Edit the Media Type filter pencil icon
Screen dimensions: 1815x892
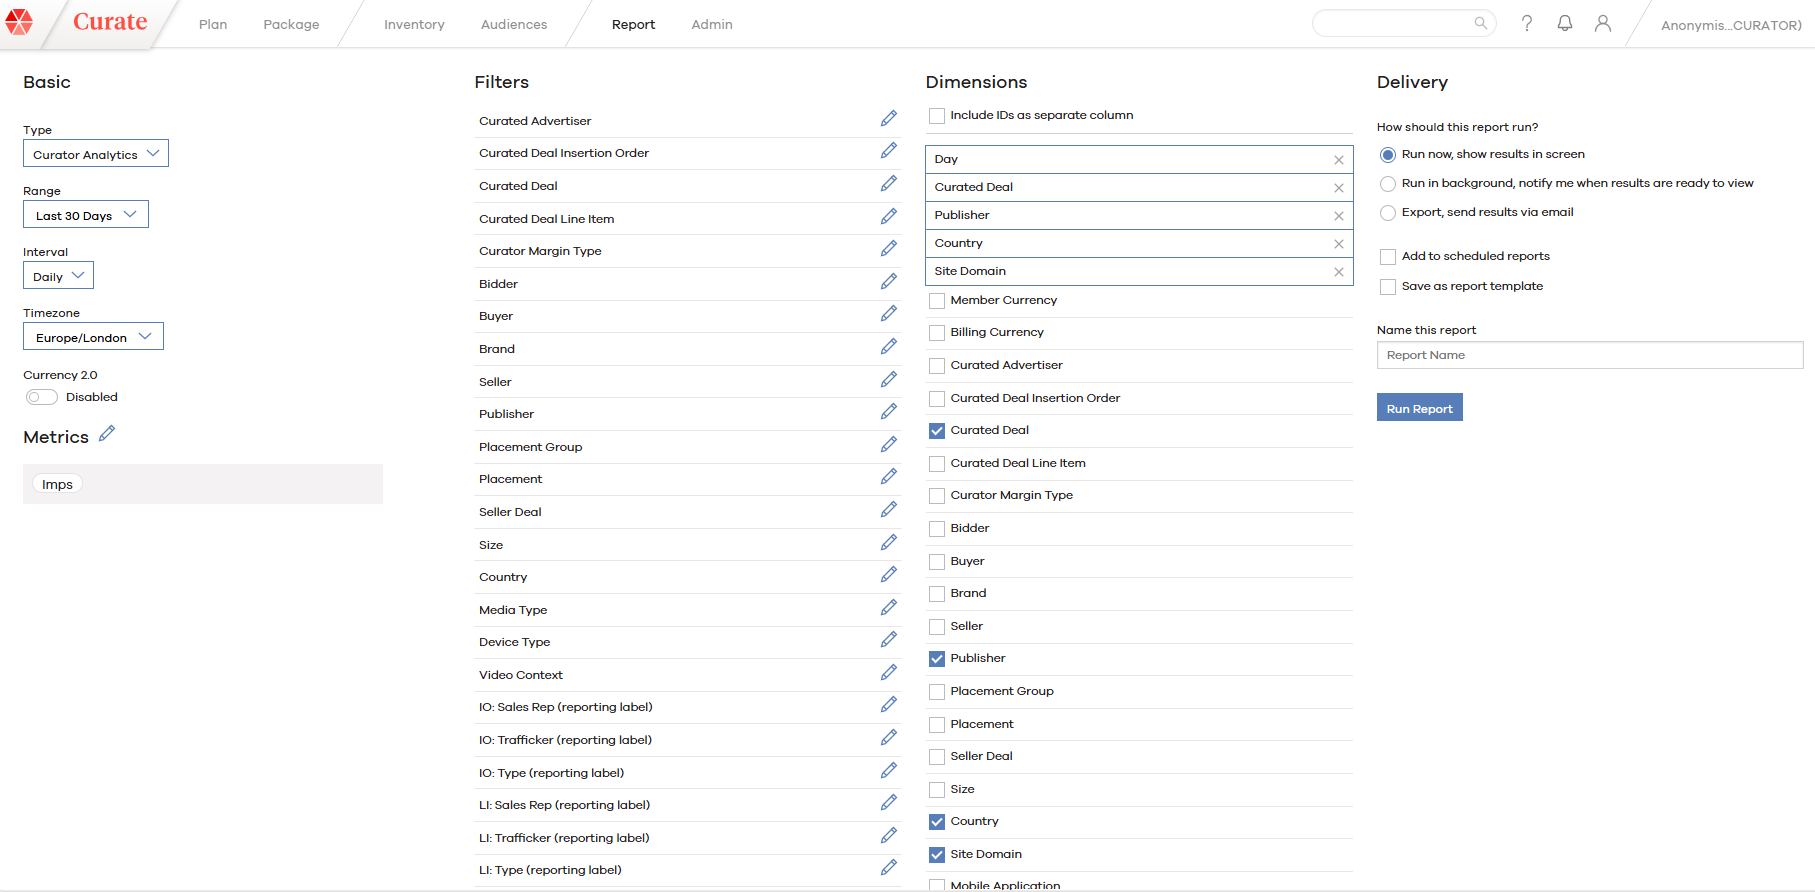[888, 608]
